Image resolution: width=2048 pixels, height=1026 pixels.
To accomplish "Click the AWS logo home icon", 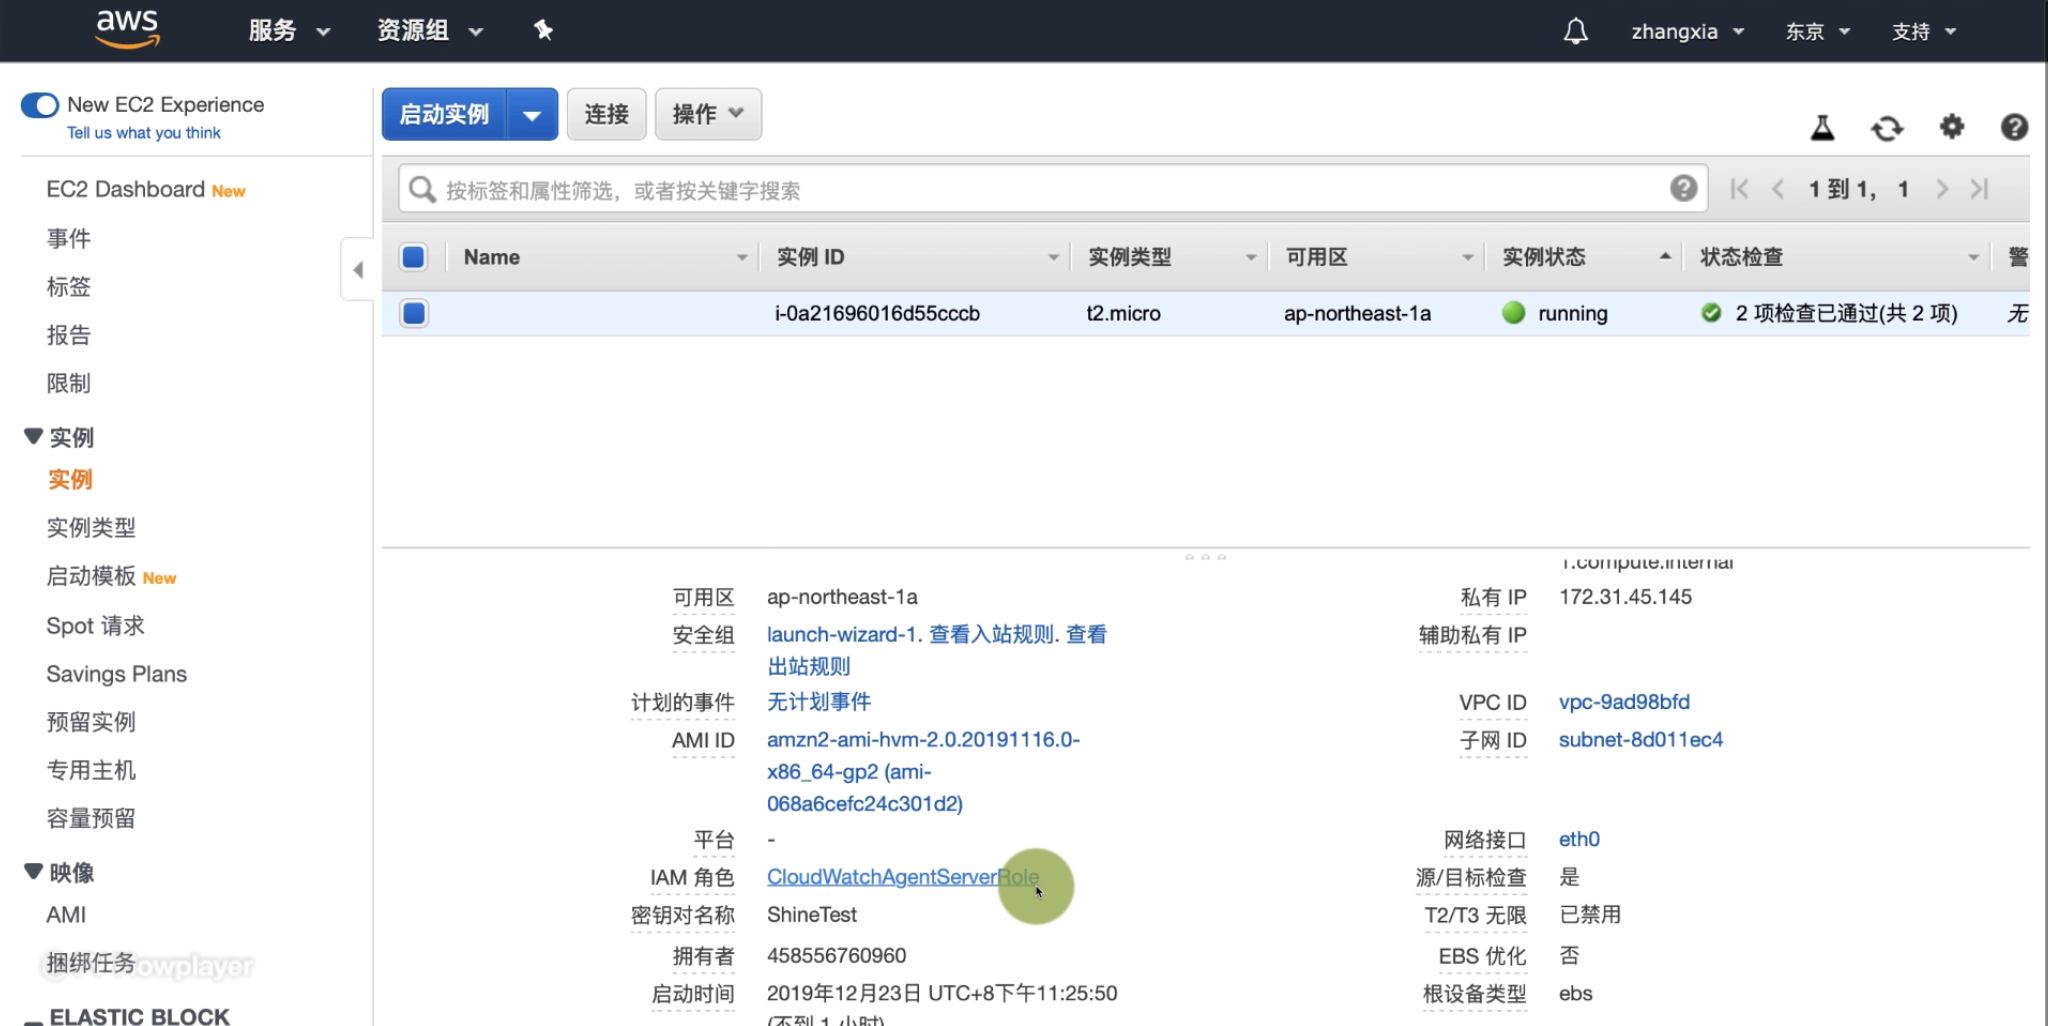I will click(127, 29).
